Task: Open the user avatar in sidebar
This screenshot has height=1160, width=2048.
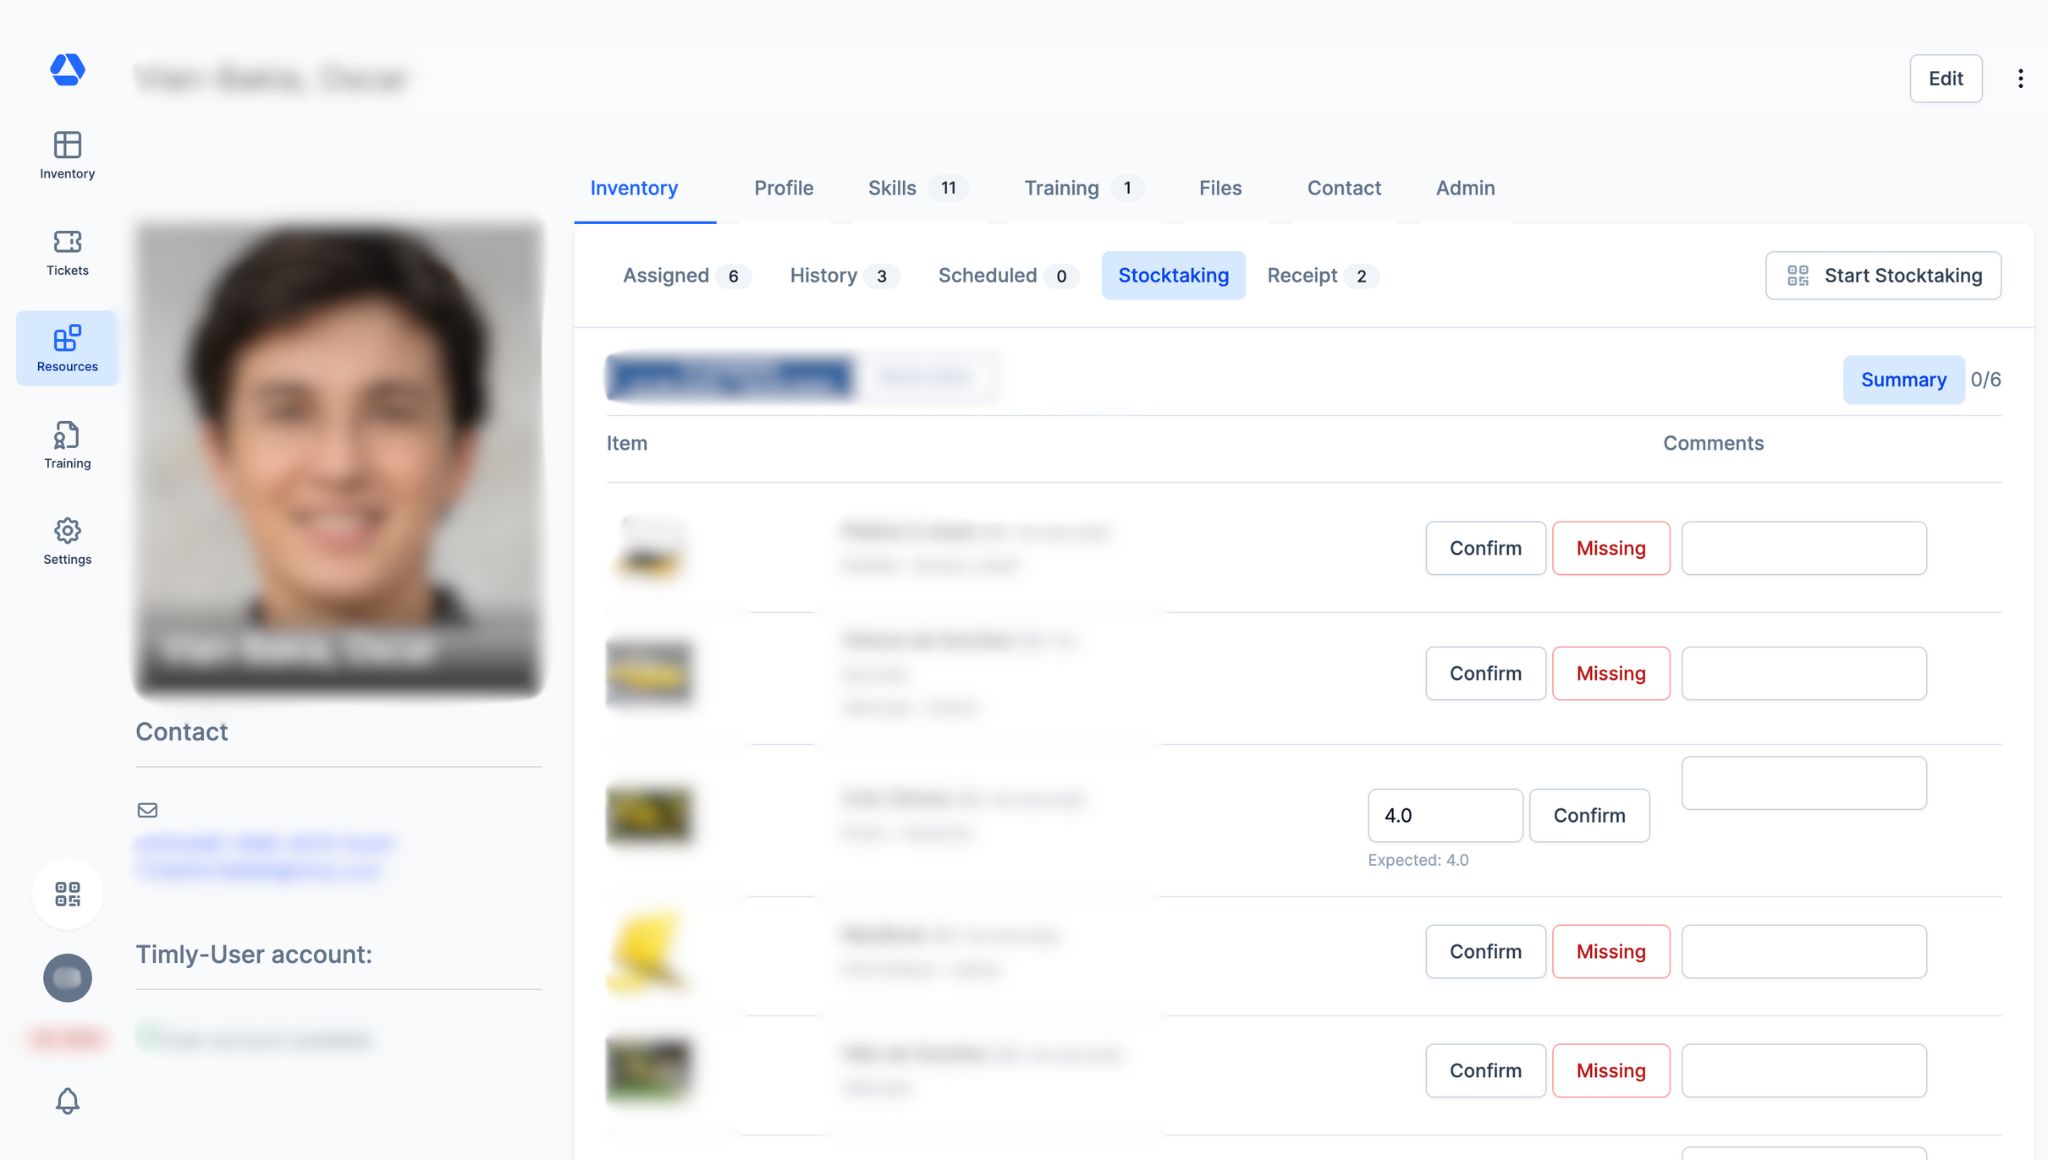Action: [67, 978]
